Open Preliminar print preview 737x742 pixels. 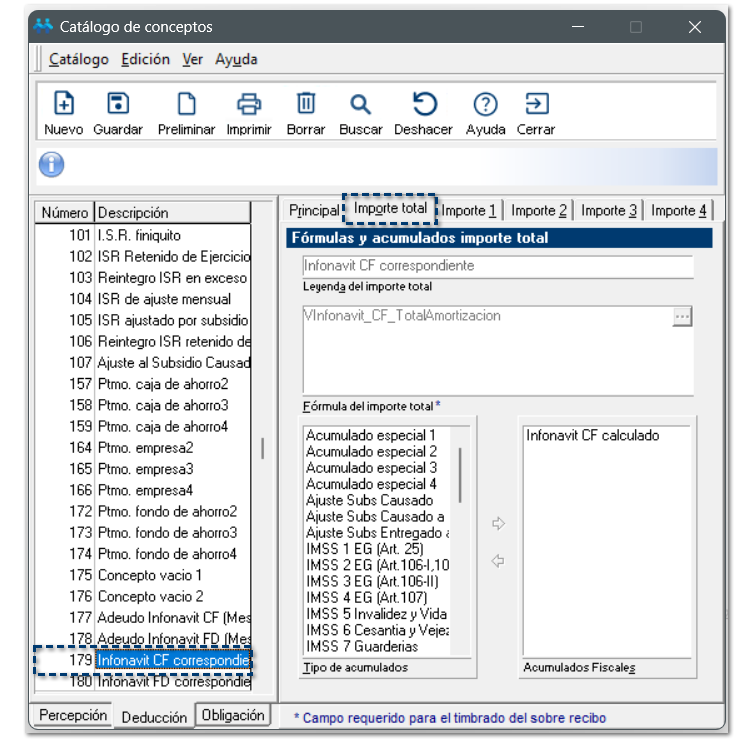186,104
